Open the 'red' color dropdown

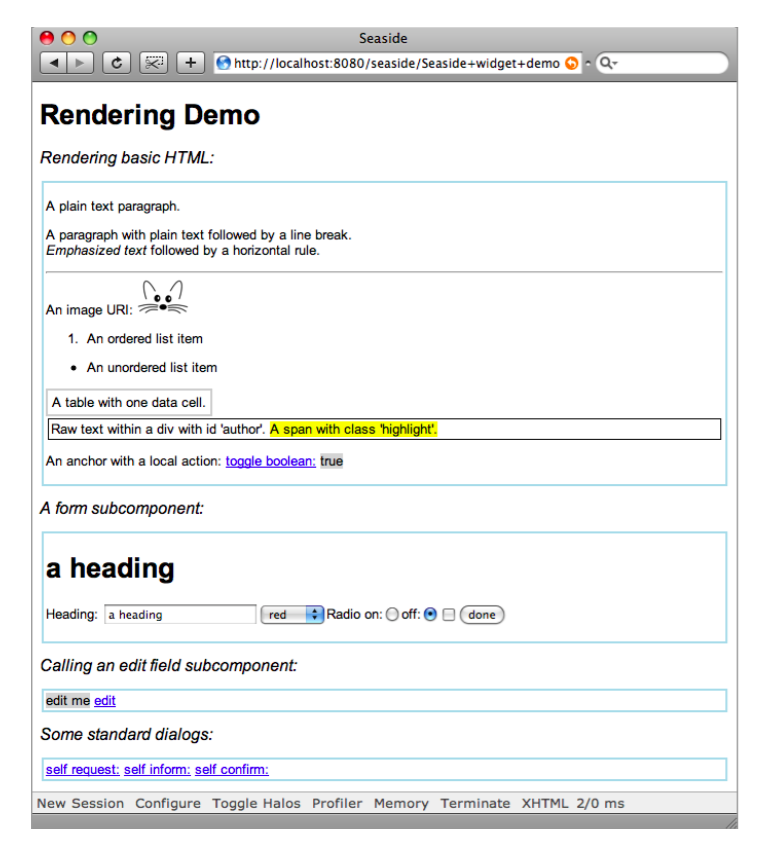coord(292,615)
